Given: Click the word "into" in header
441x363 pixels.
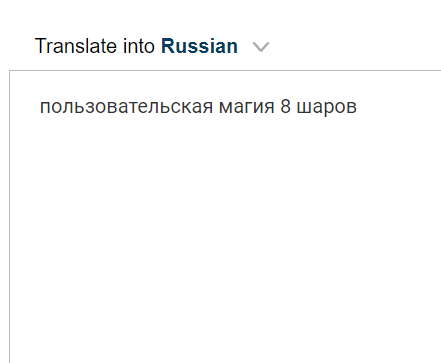Looking at the screenshot, I should click(139, 46).
